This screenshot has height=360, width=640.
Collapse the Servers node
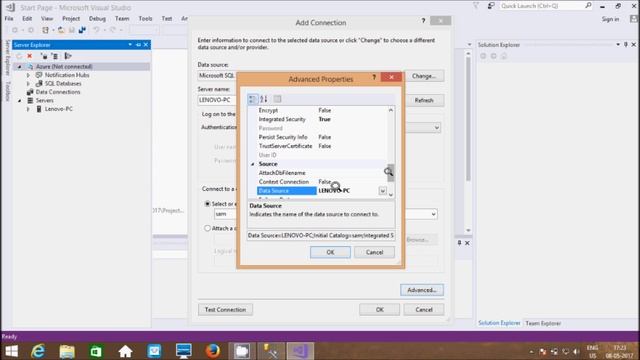tap(19, 100)
